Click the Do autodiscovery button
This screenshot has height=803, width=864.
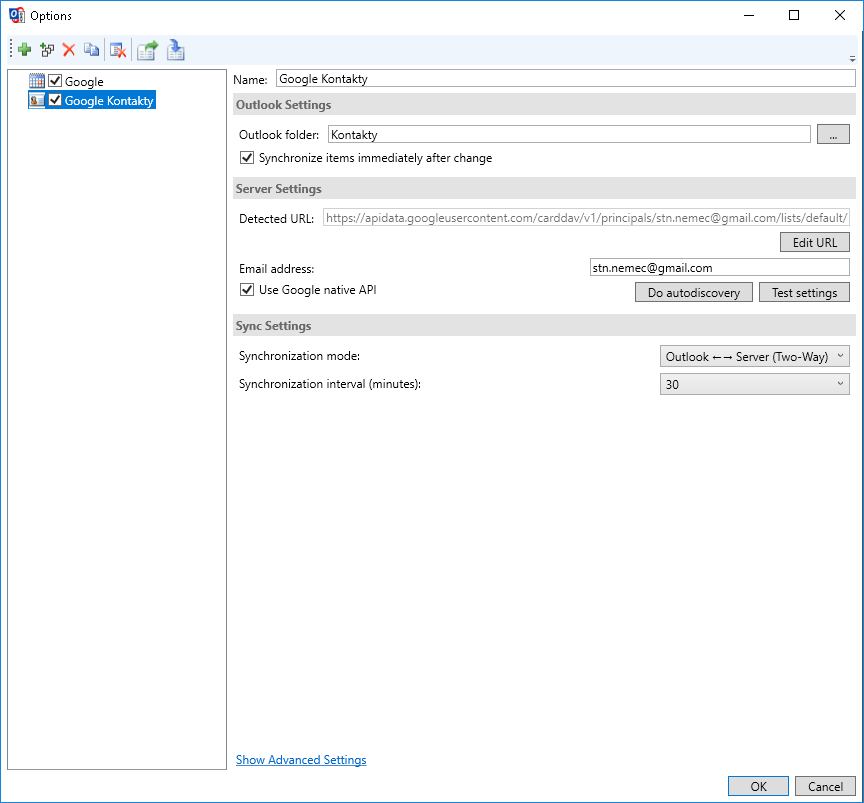693,293
